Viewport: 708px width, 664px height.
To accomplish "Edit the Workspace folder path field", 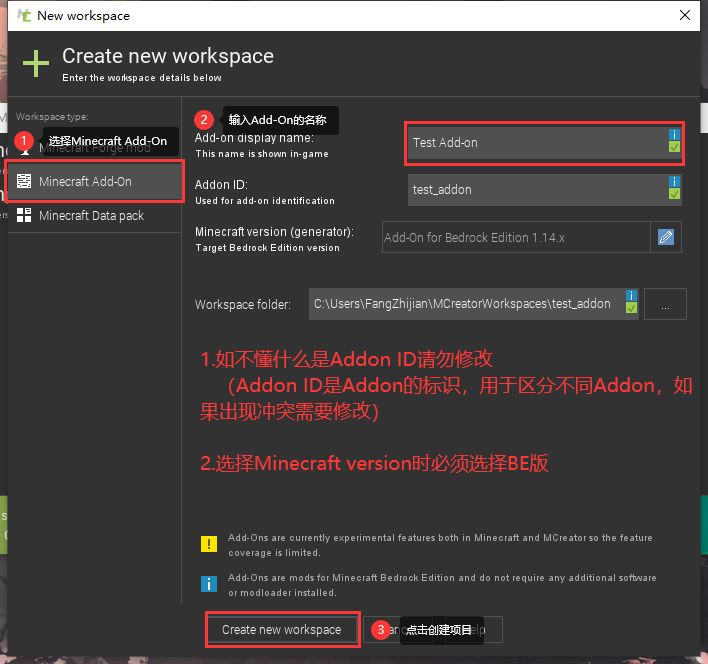I will tap(473, 304).
